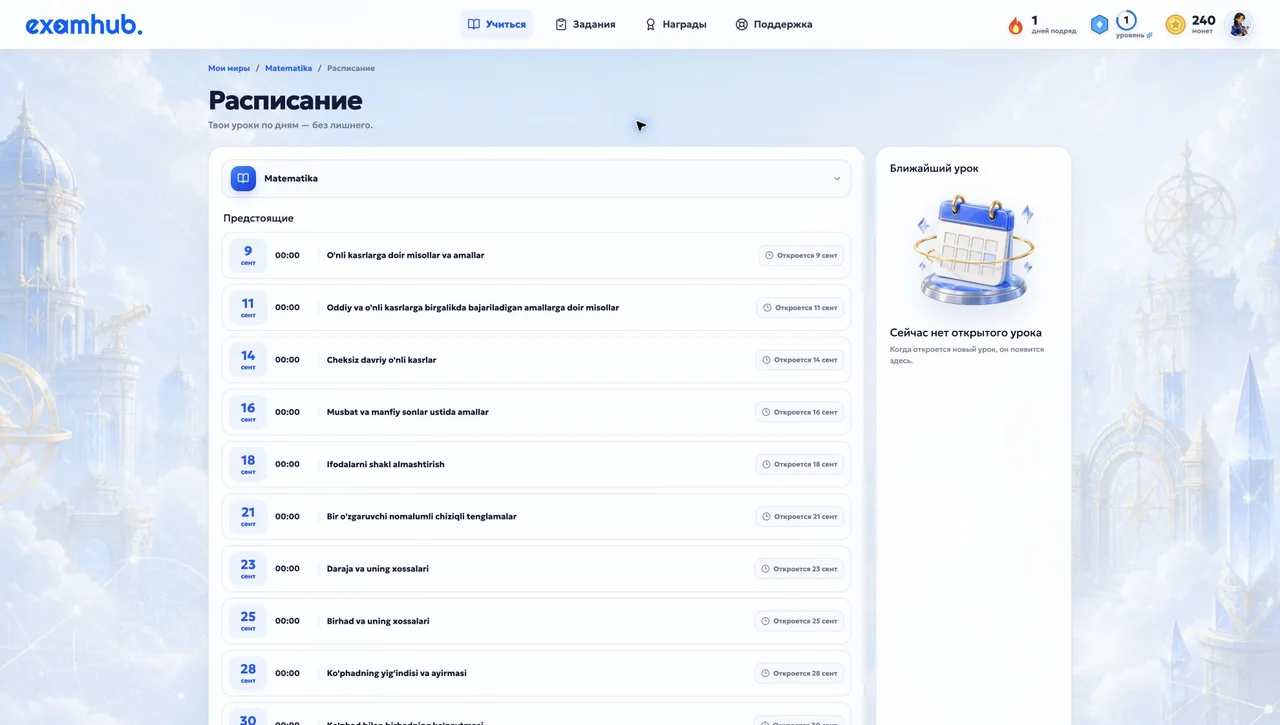This screenshot has width=1280, height=725.
Task: Click the 18 сент date badge
Action: (x=248, y=464)
